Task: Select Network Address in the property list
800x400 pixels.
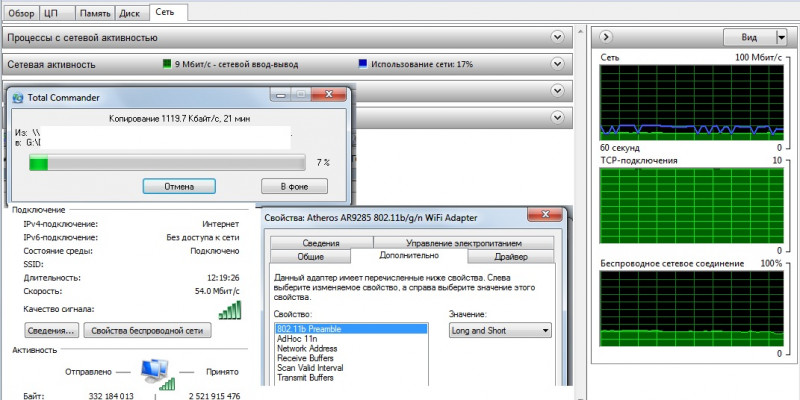Action: click(307, 349)
